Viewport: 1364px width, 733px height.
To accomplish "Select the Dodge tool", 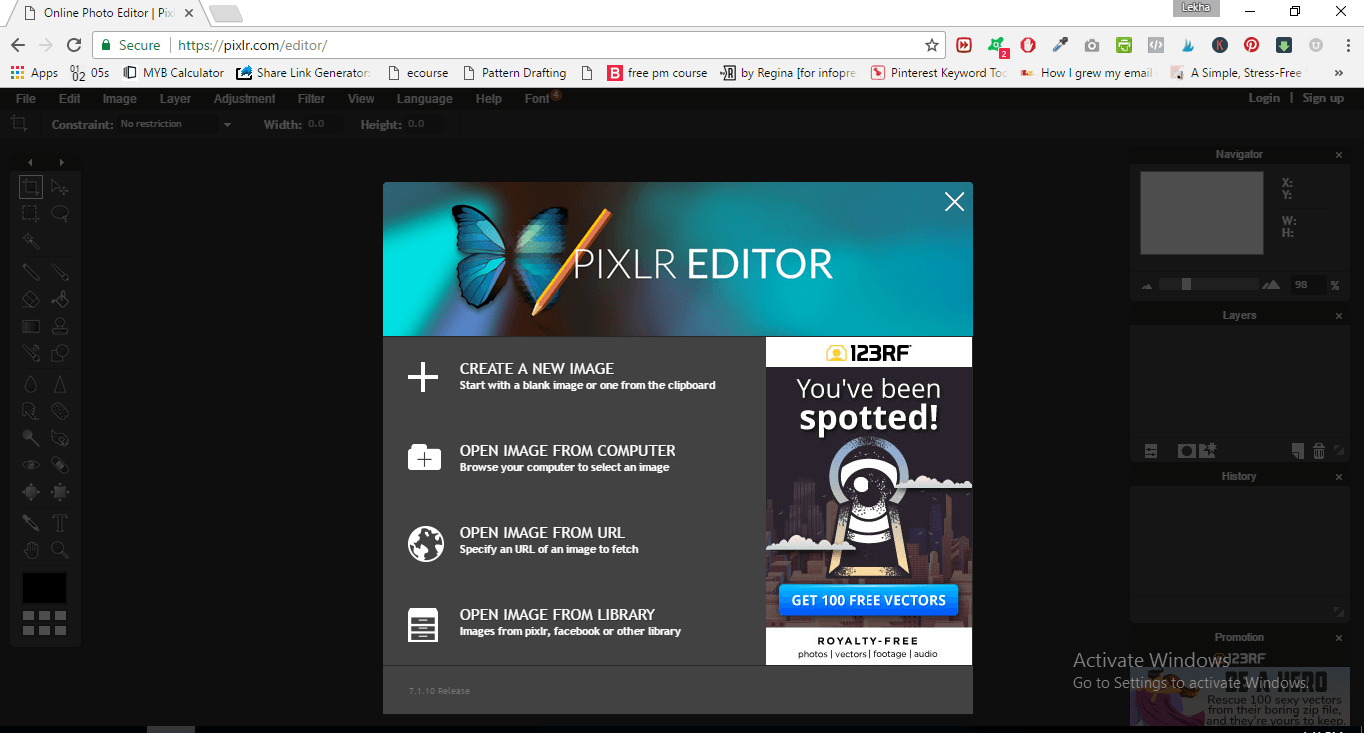I will click(31, 438).
